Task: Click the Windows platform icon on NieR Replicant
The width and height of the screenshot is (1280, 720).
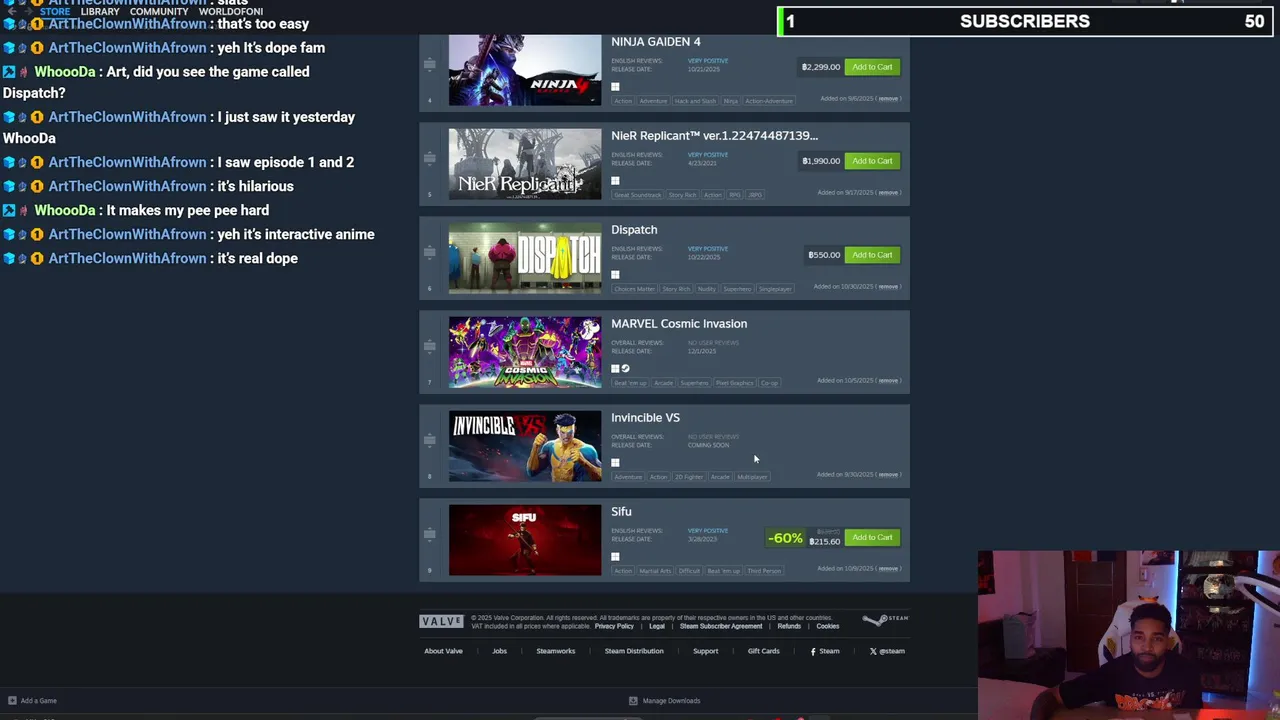Action: (x=615, y=181)
